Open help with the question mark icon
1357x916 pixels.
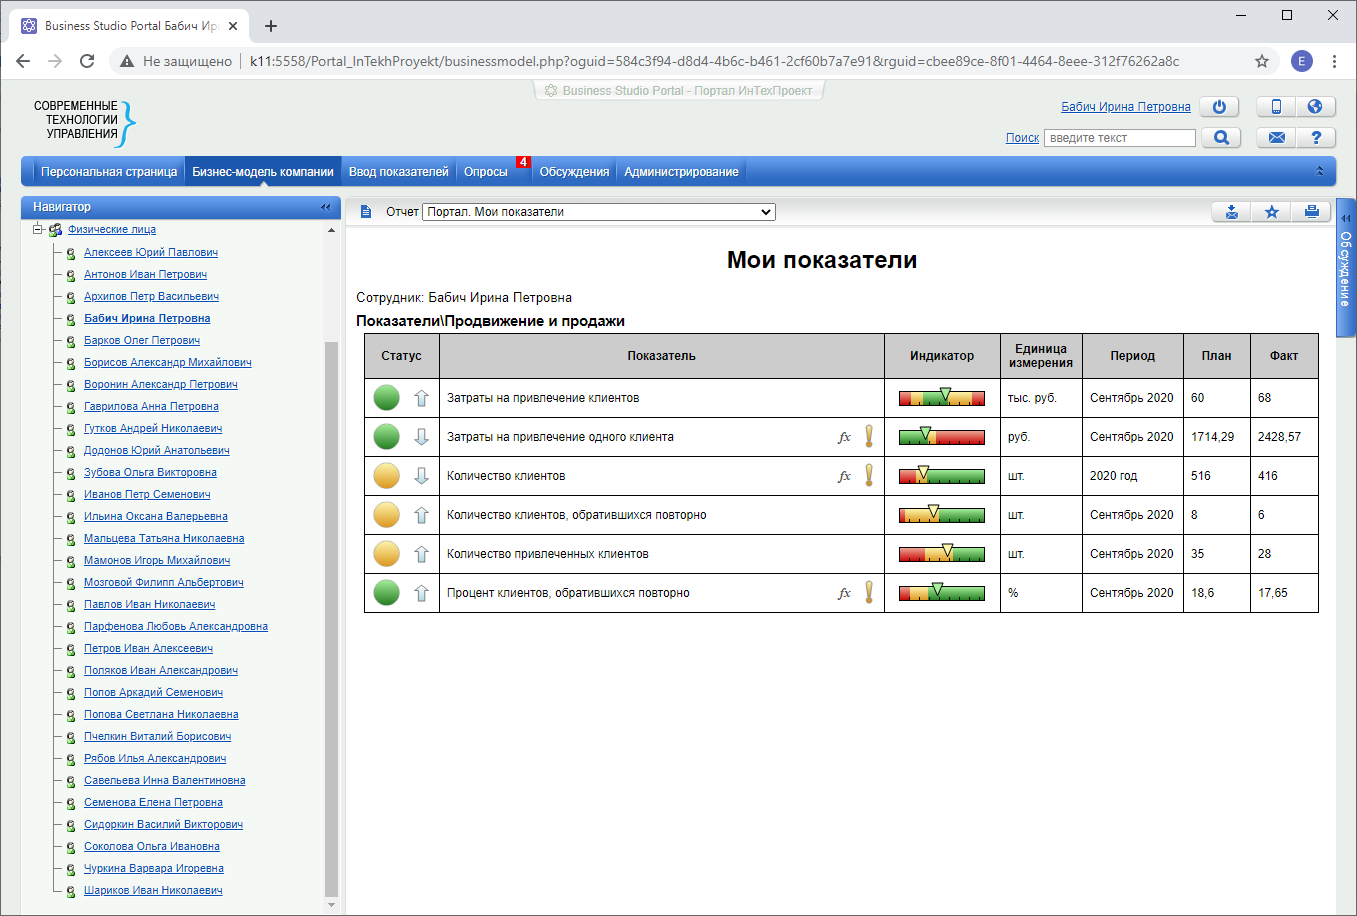pyautogui.click(x=1315, y=138)
